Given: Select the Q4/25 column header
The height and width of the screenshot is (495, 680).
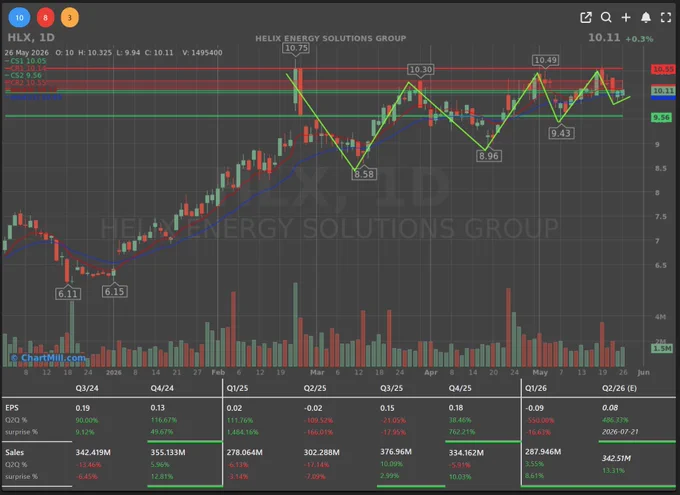Looking at the screenshot, I should 460,388.
